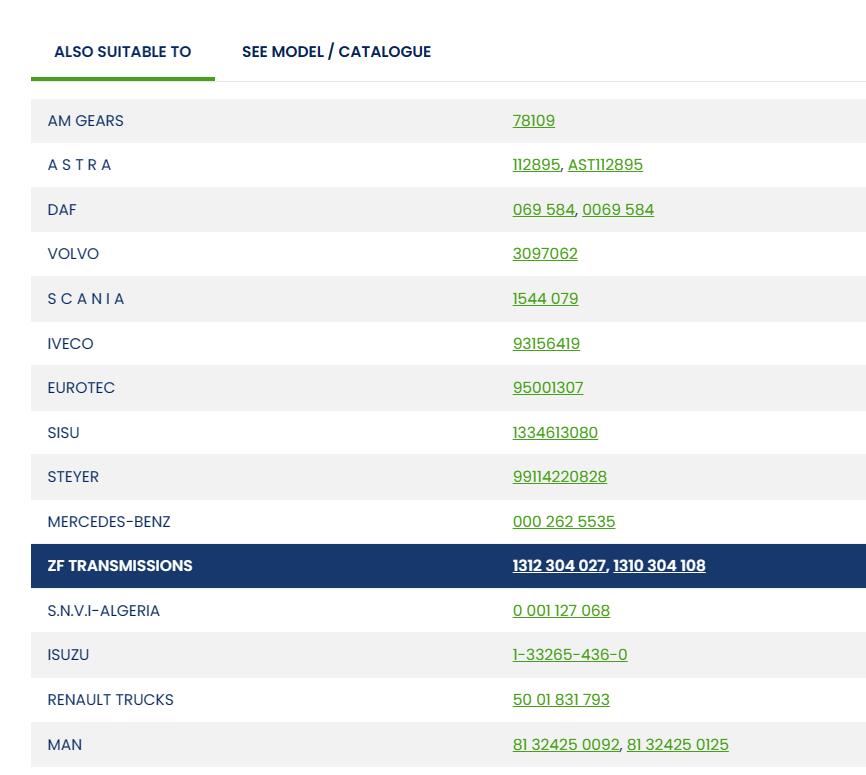The height and width of the screenshot is (775, 866).
Task: Click S.N.V.I-Algeria number 0 001 127 068
Action: [561, 611]
